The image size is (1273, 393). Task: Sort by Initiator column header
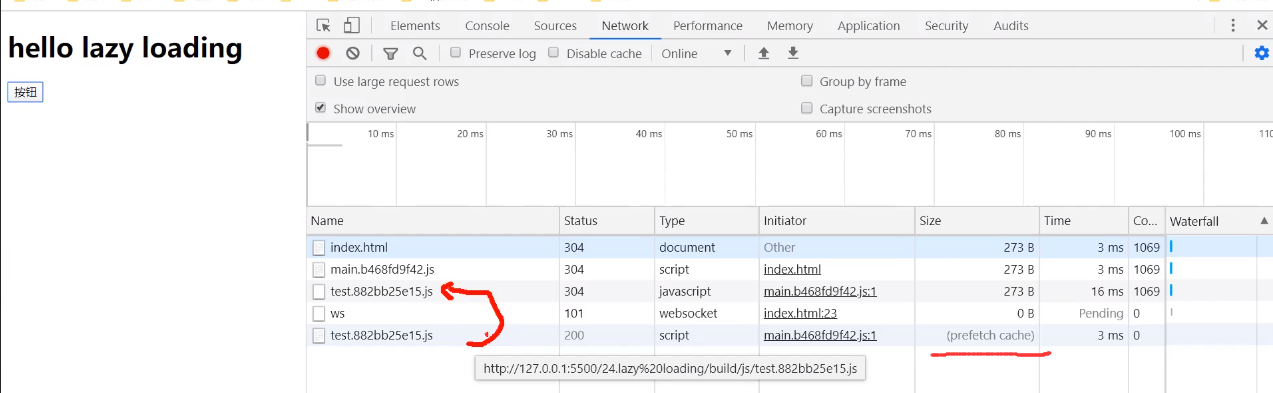[837, 221]
